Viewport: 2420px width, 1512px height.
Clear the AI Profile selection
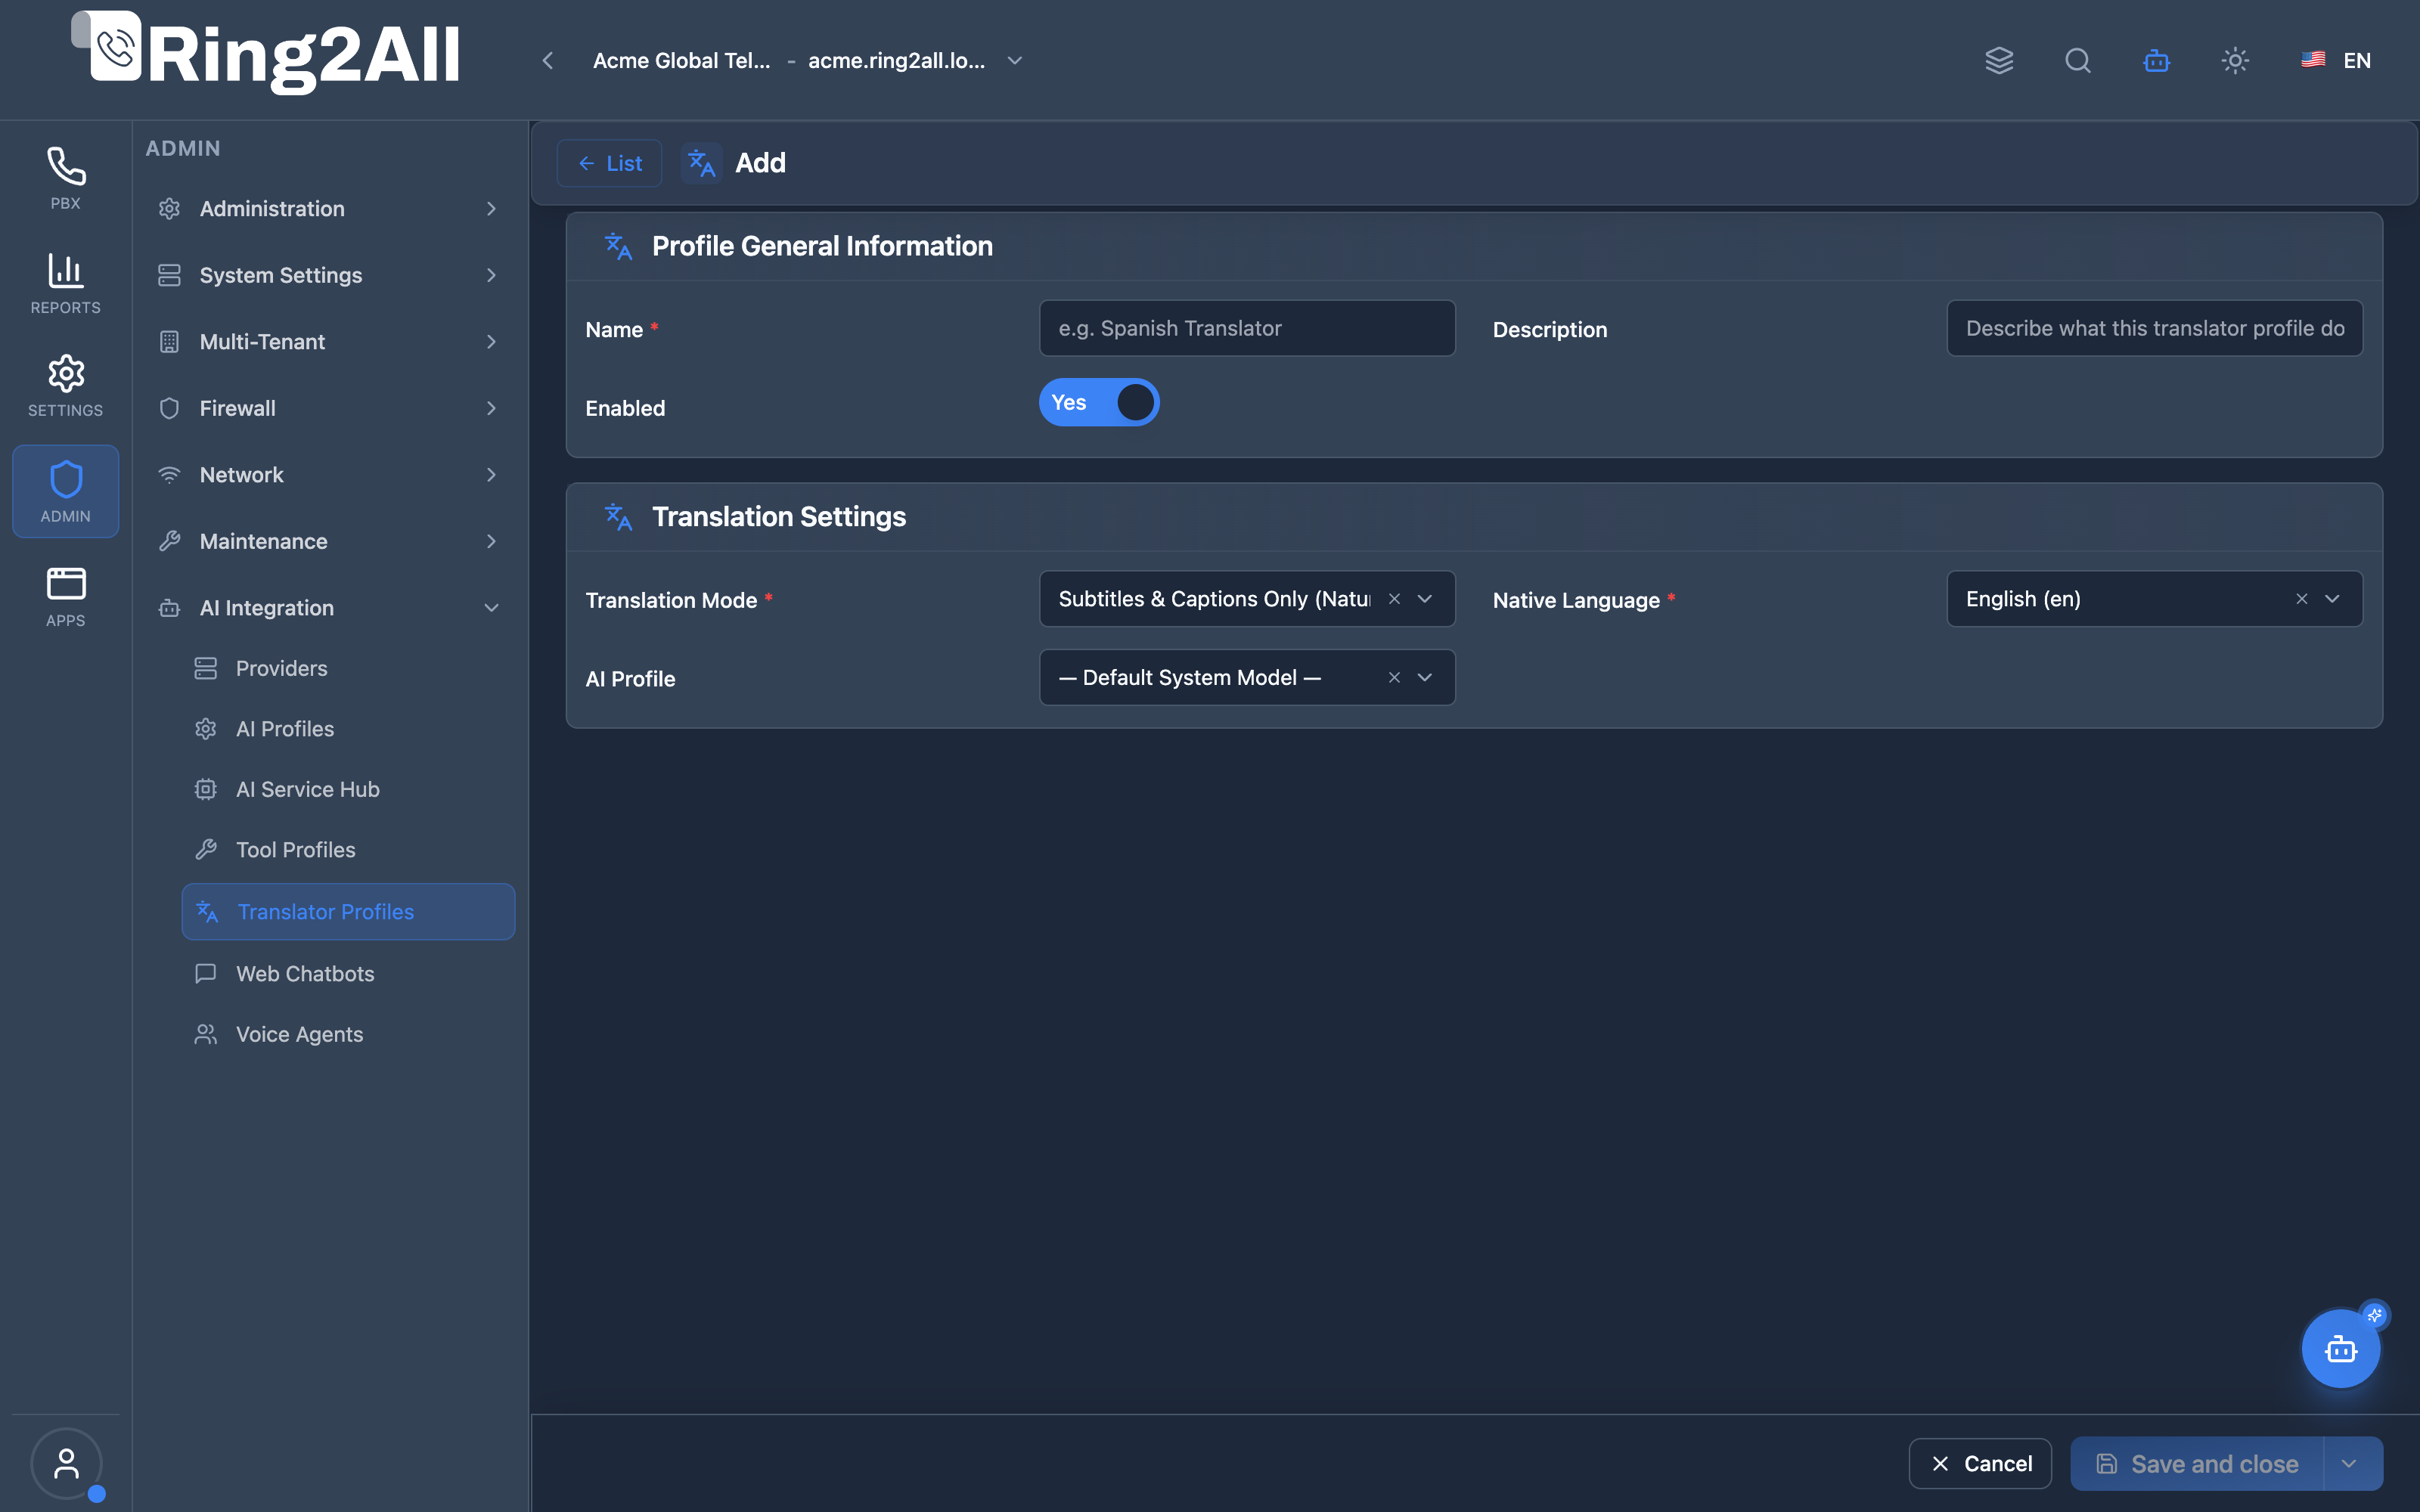pos(1394,678)
